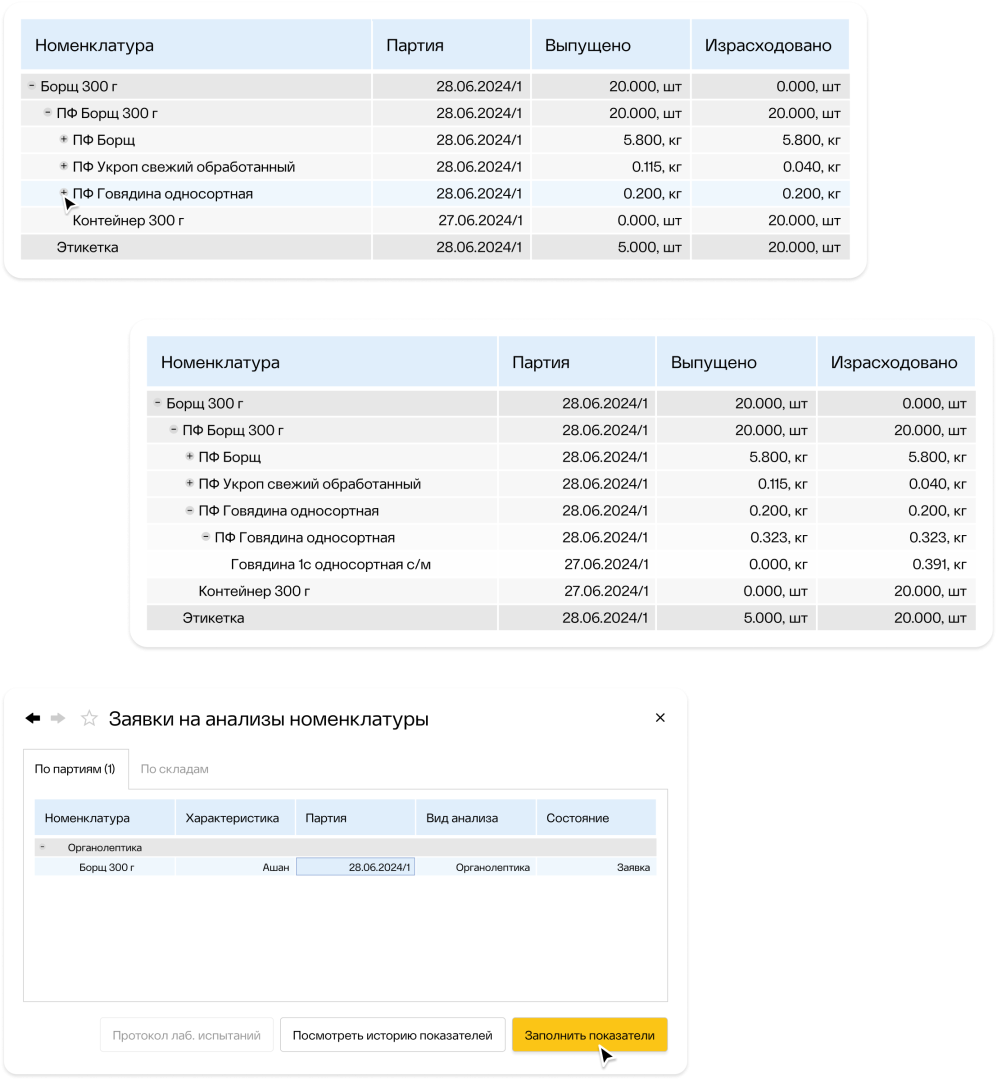997x1080 pixels.
Task: Click Номенклатура column header in the top table
Action: [196, 45]
